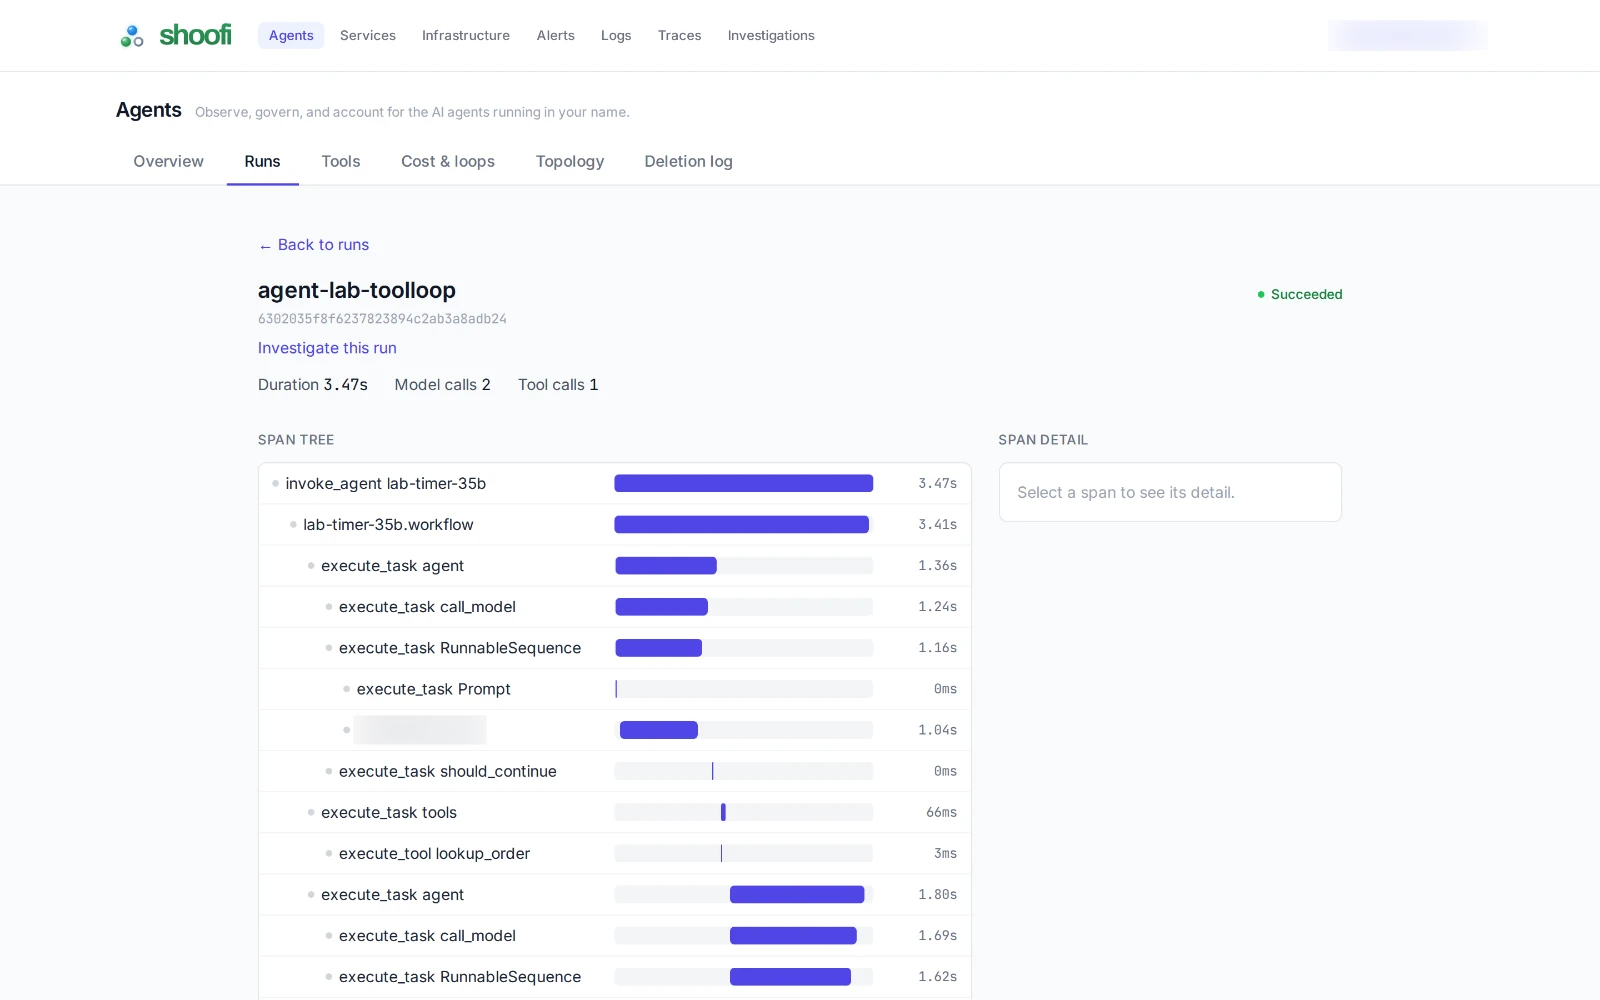Open Logs in top navigation
1600x1000 pixels.
click(616, 35)
